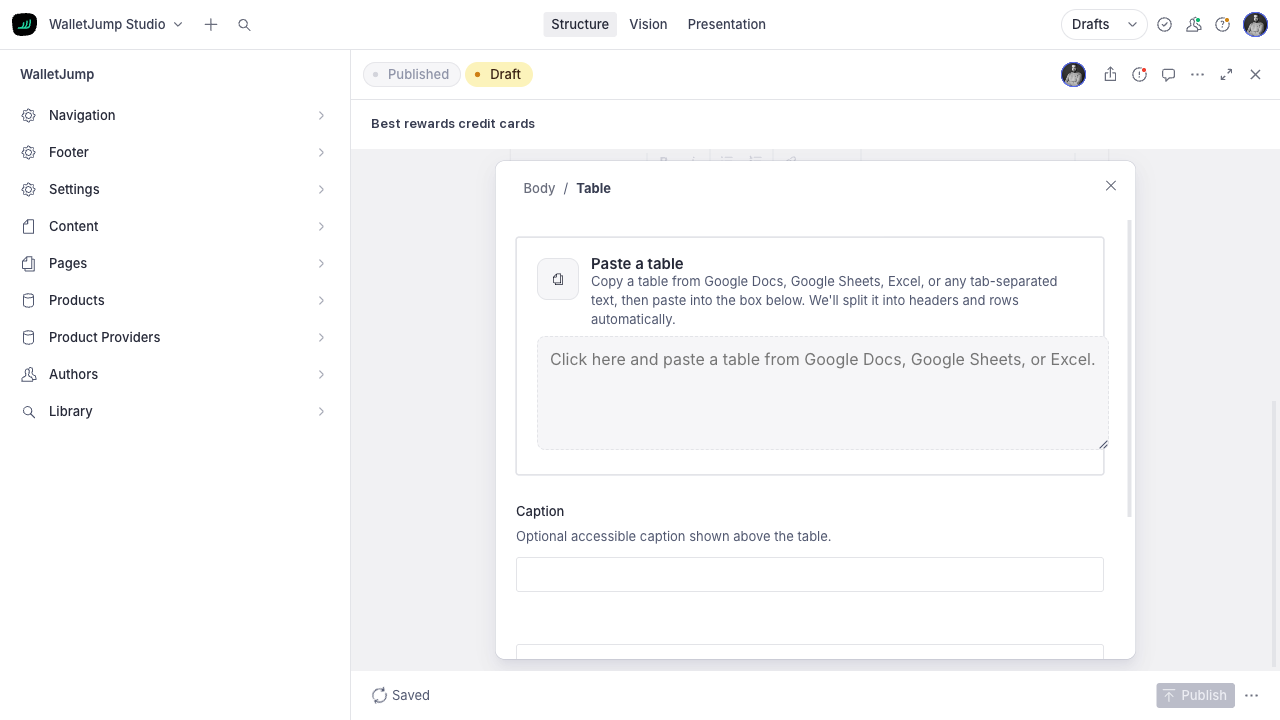Click the Authors people icon
This screenshot has width=1280, height=720.
(29, 374)
